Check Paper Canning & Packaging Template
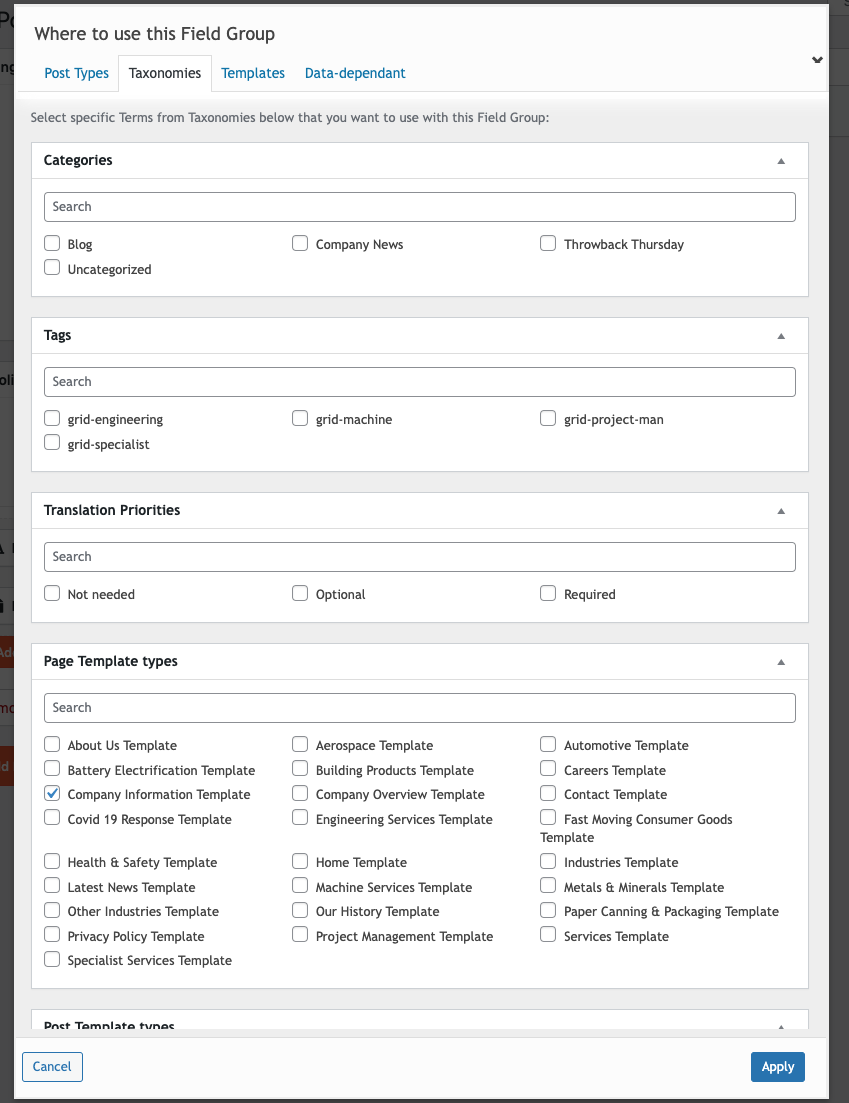The height and width of the screenshot is (1103, 849). tap(548, 910)
